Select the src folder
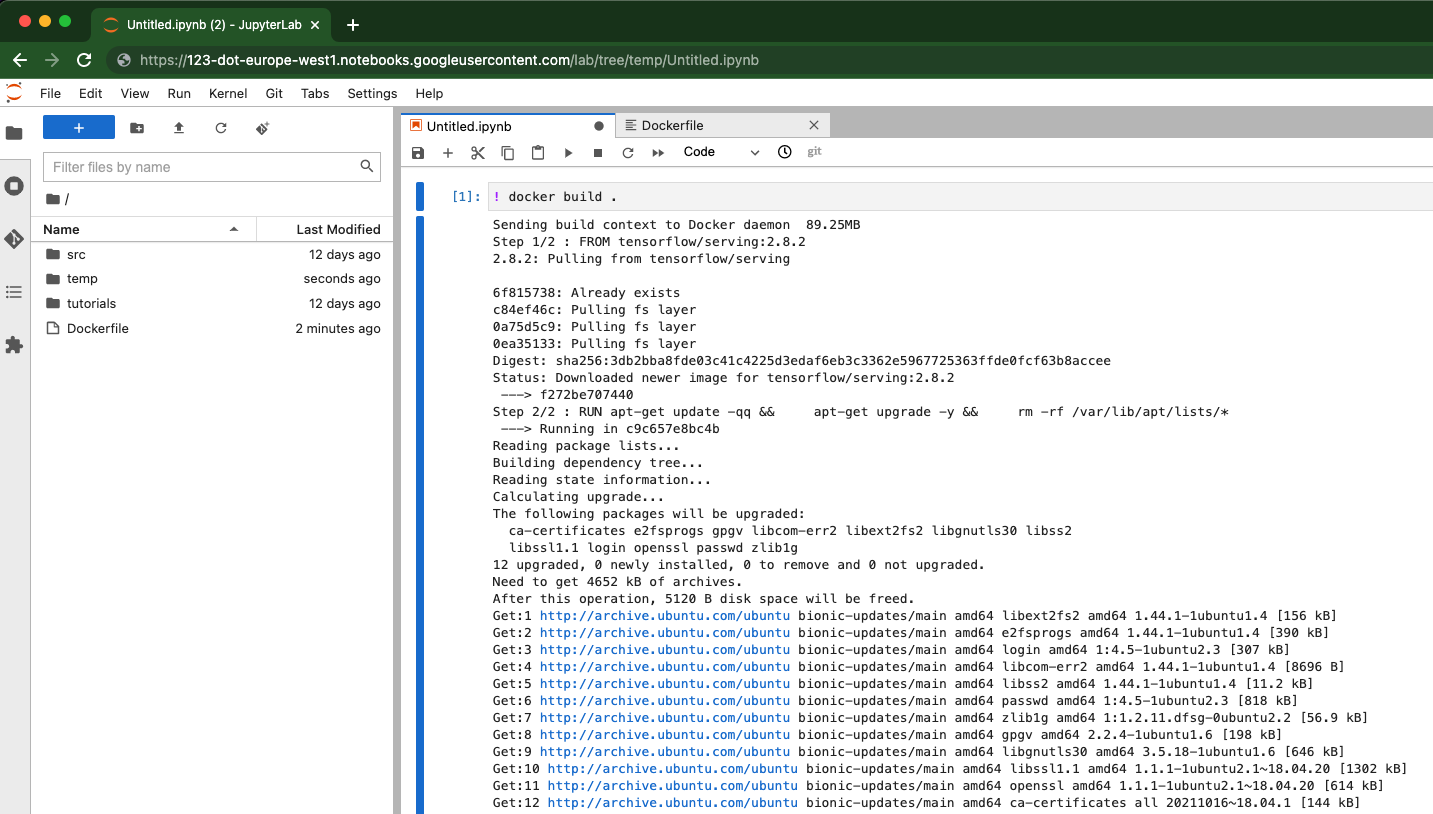Viewport: 1433px width, 814px height. point(212,254)
